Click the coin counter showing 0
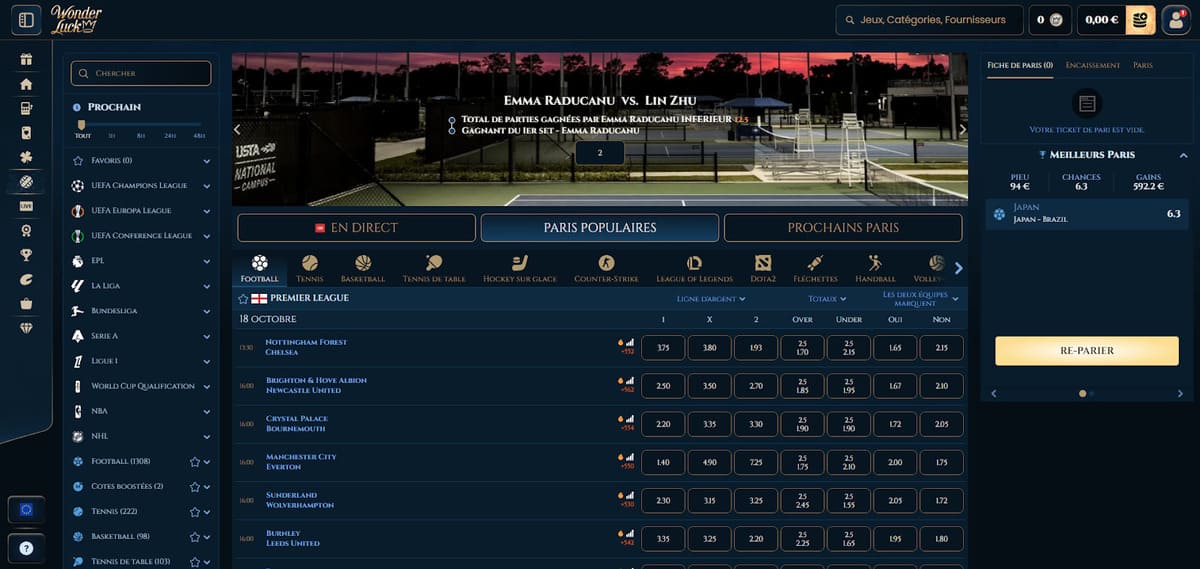Image resolution: width=1200 pixels, height=569 pixels. [x=1050, y=20]
